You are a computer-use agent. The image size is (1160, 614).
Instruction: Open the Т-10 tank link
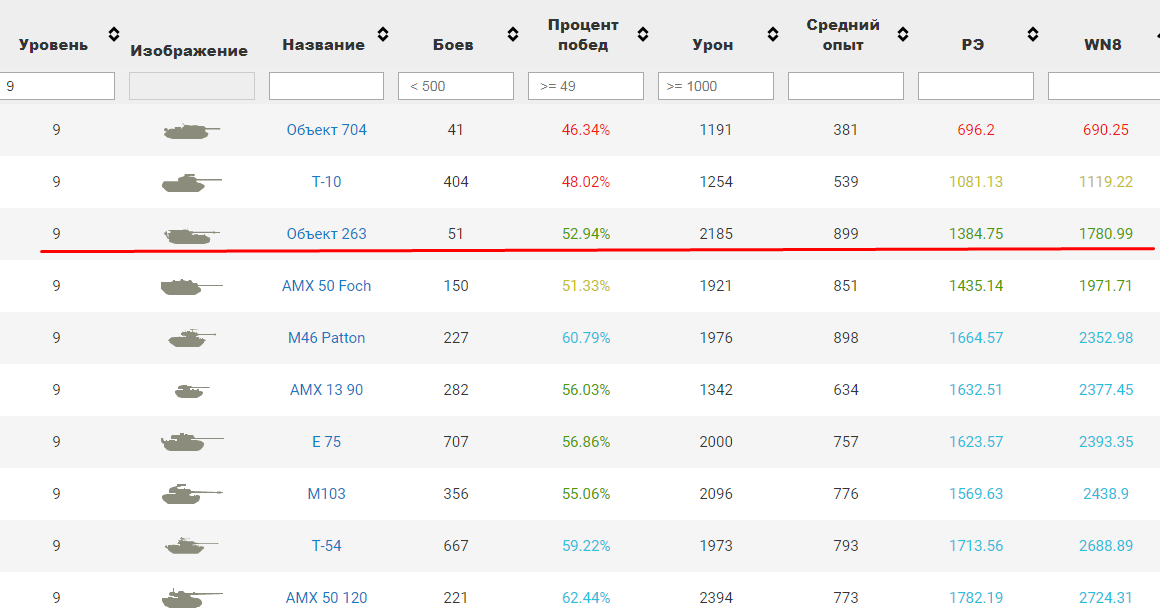point(326,182)
